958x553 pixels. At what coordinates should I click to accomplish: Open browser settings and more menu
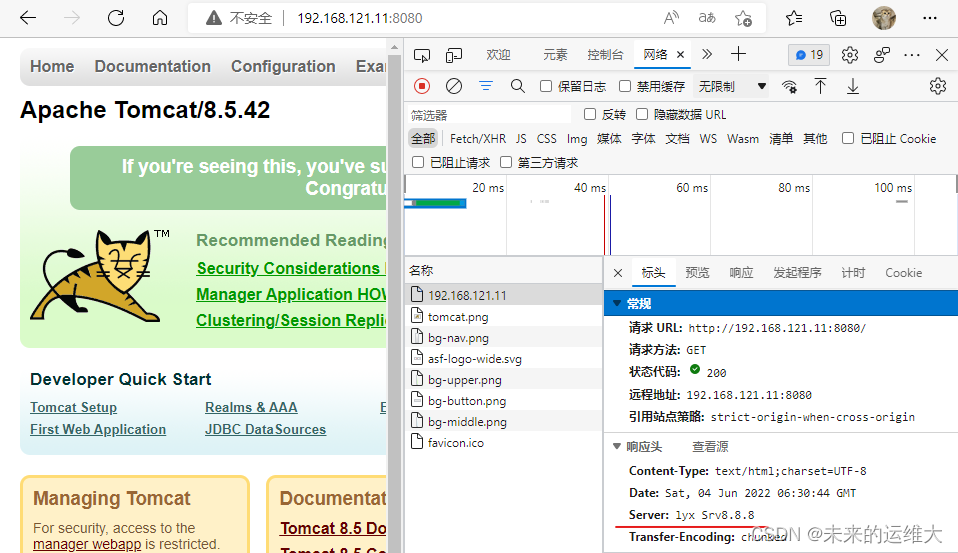pos(930,18)
